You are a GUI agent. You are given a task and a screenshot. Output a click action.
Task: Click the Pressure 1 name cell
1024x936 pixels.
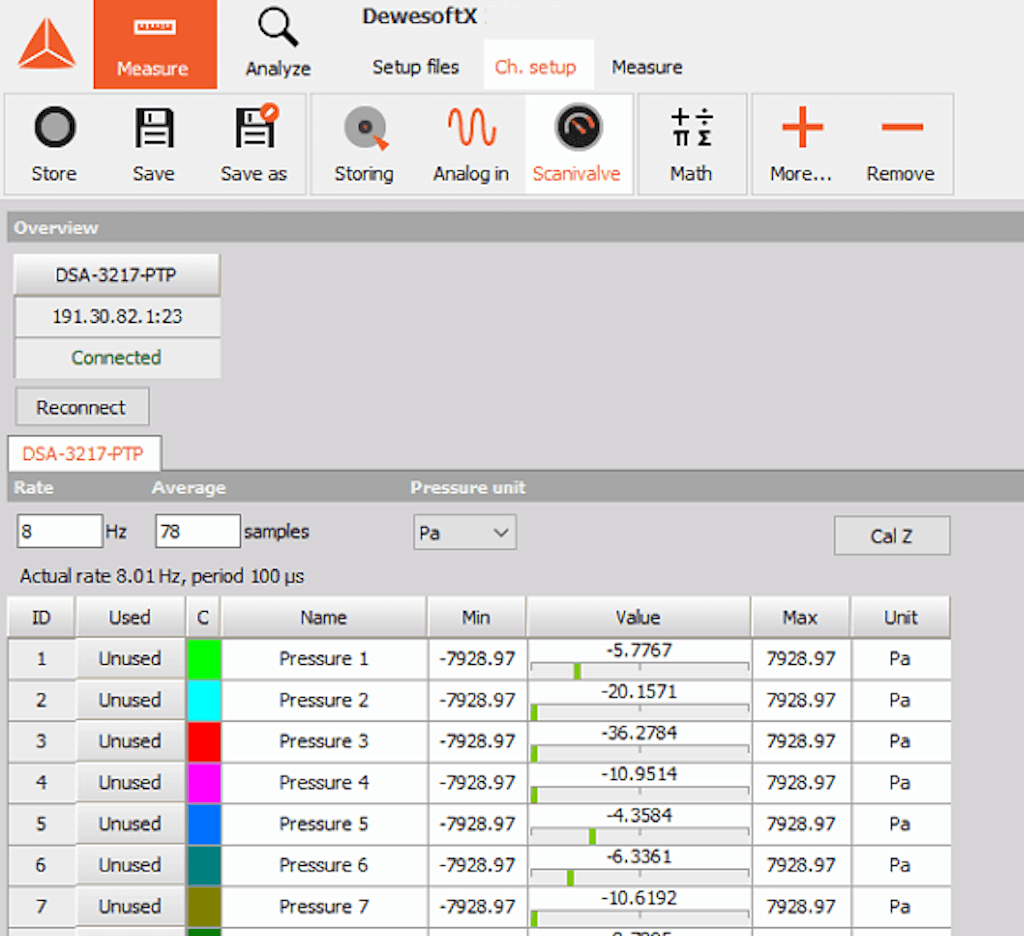point(324,658)
